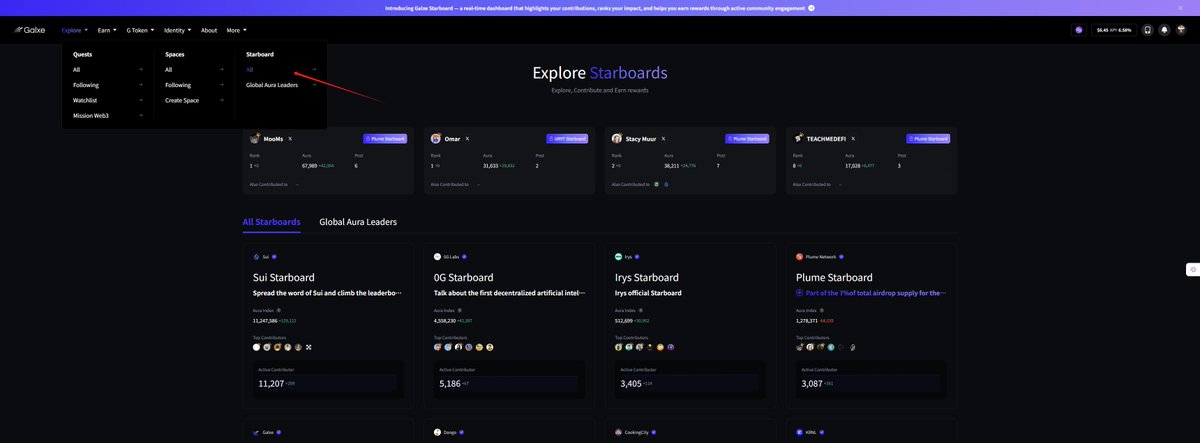
Task: Open Stacy Muur's avatar
Action: tap(617, 139)
